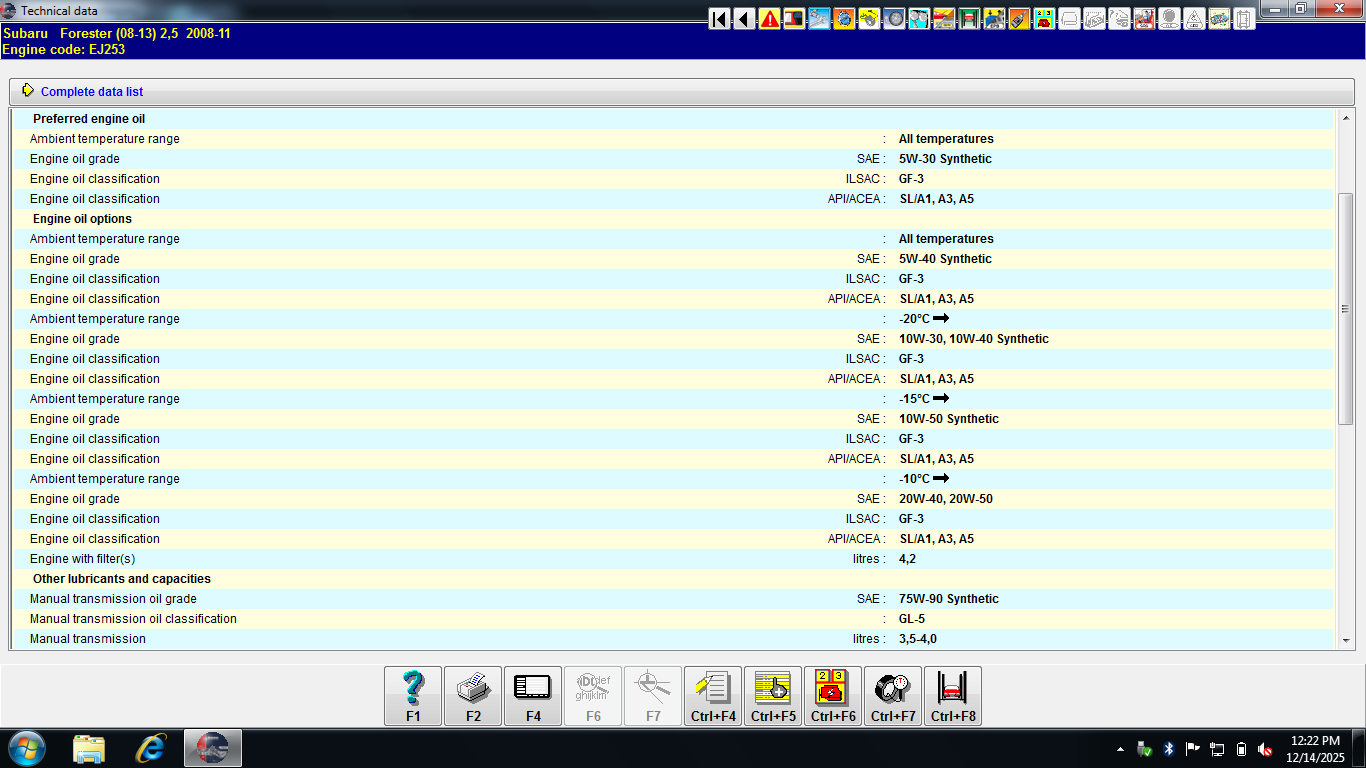Open the volume speaker tray icon
Screen dimensions: 1366x768
(1265, 748)
